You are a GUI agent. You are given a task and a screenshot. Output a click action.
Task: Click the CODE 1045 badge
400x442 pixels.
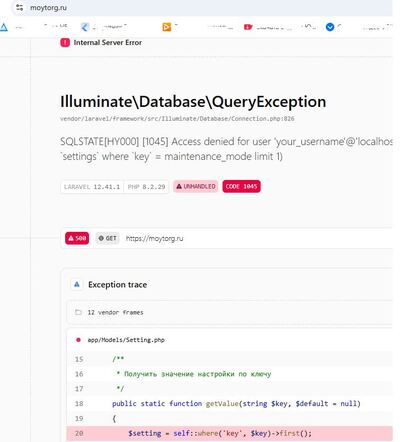[241, 186]
